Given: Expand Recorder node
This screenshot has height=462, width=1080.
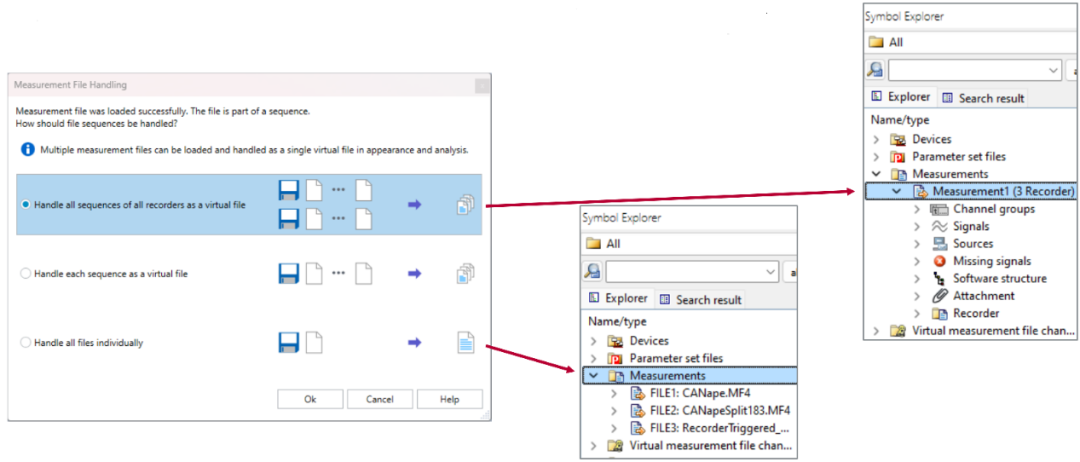Looking at the screenshot, I should point(917,313).
